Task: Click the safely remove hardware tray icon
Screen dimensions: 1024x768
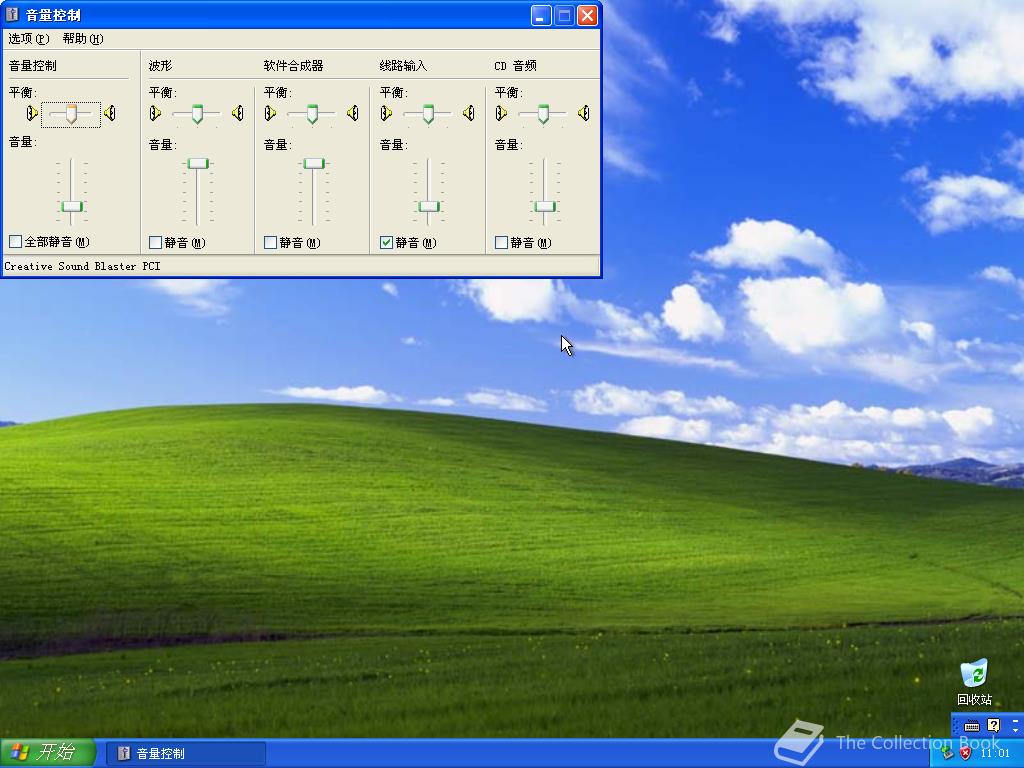Action: tap(948, 753)
